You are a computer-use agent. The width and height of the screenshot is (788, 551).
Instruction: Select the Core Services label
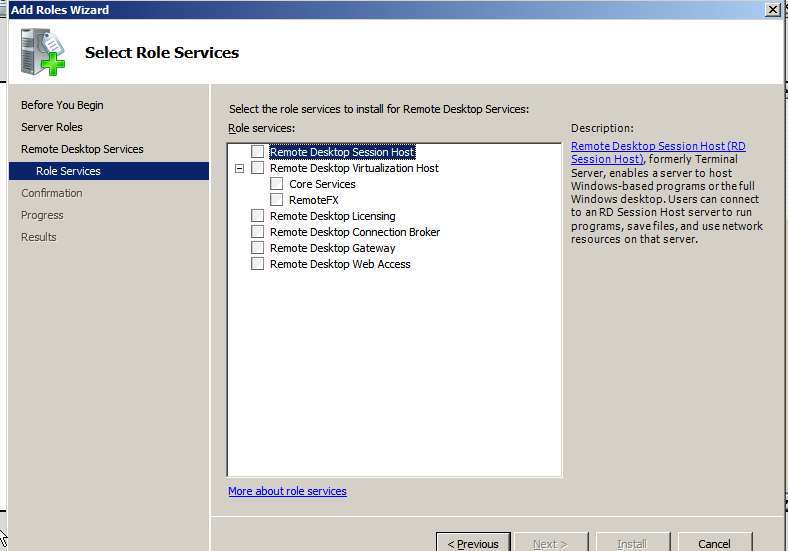pos(322,184)
